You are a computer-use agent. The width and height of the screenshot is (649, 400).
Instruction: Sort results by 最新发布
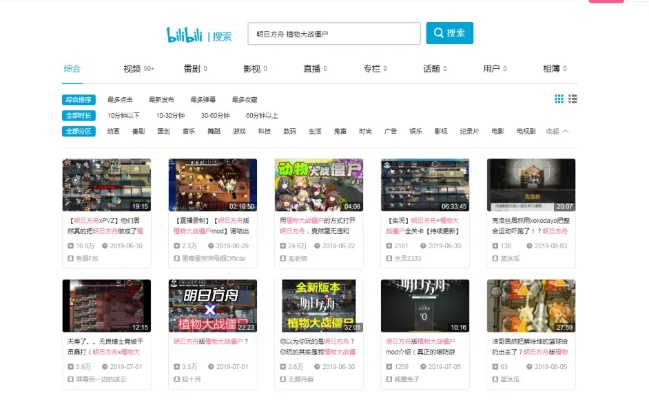click(161, 100)
